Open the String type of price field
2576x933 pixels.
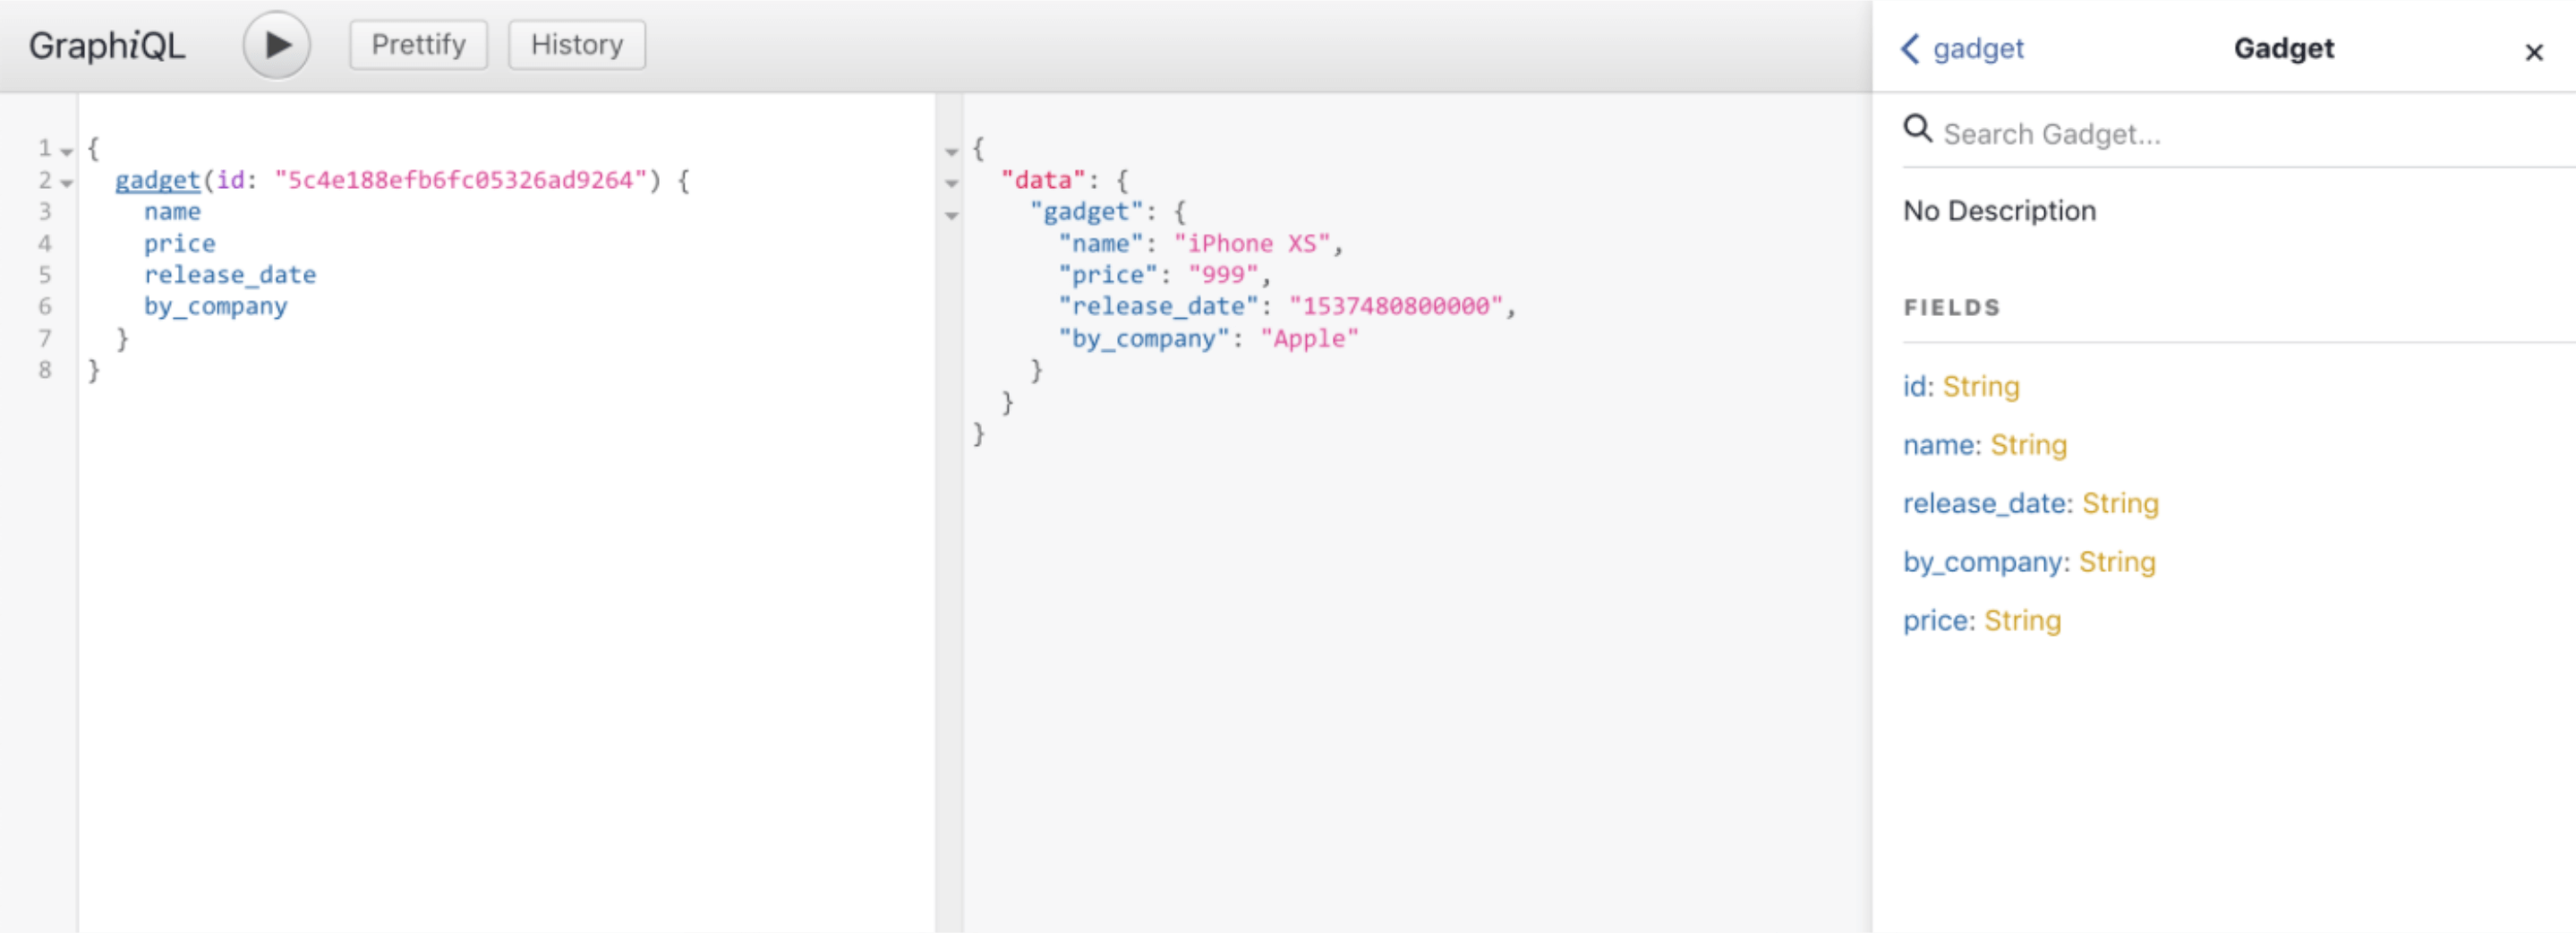(2022, 621)
